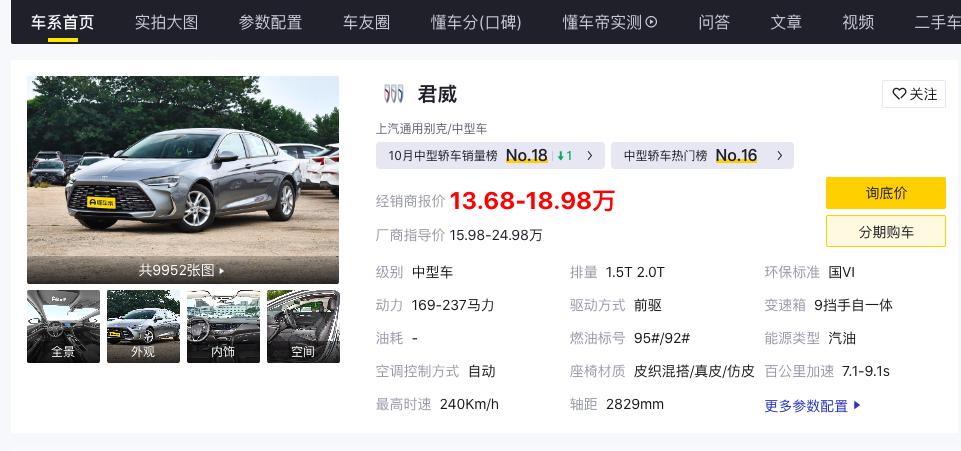Open the 全景 panorama thumbnail
Screen dimensions: 961x451
pos(63,326)
